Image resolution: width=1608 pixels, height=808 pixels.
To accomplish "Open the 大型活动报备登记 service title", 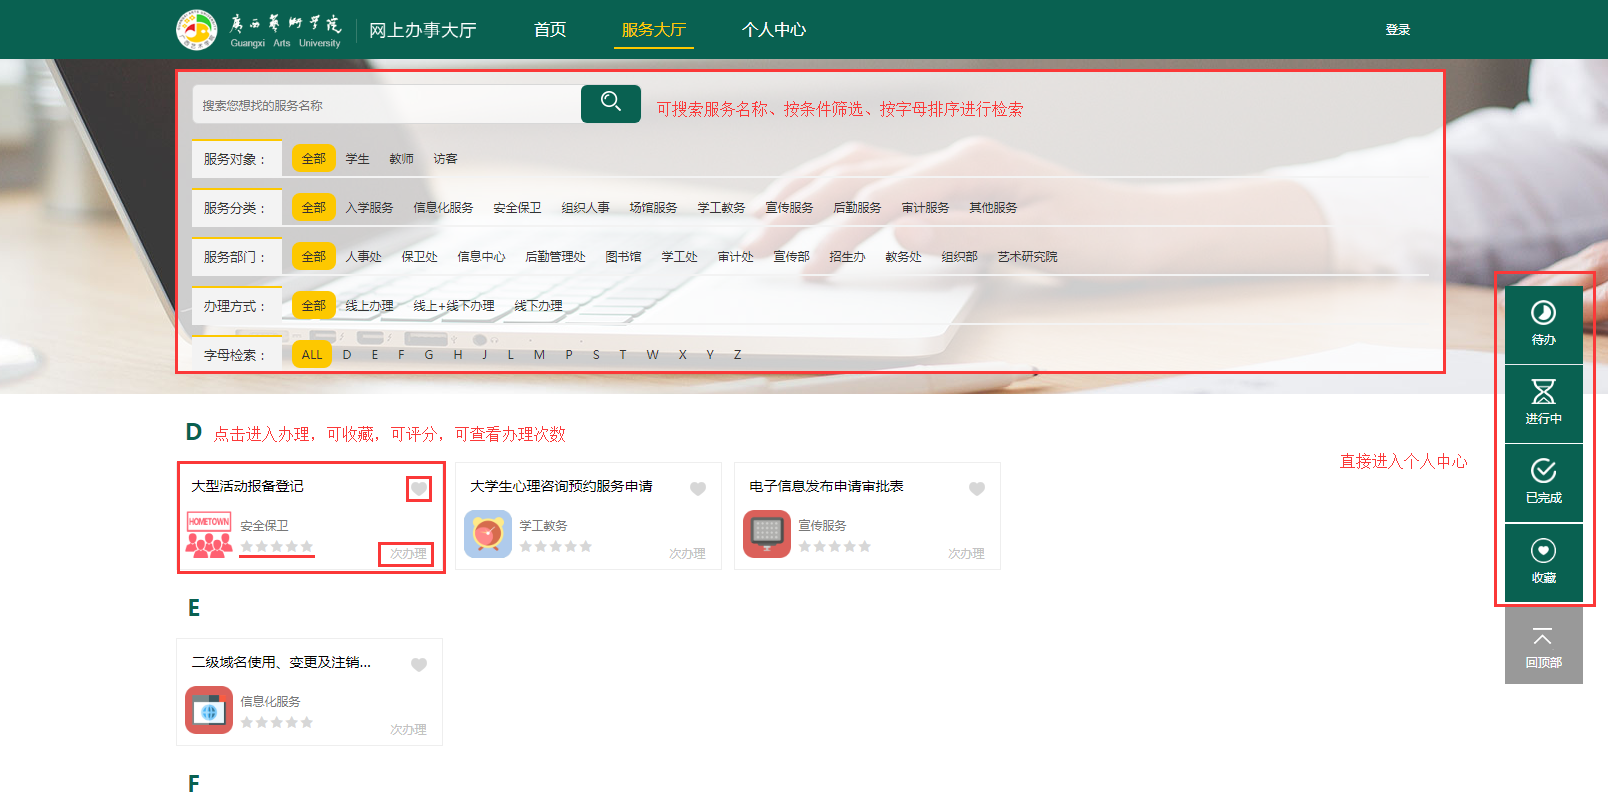I will [x=248, y=486].
